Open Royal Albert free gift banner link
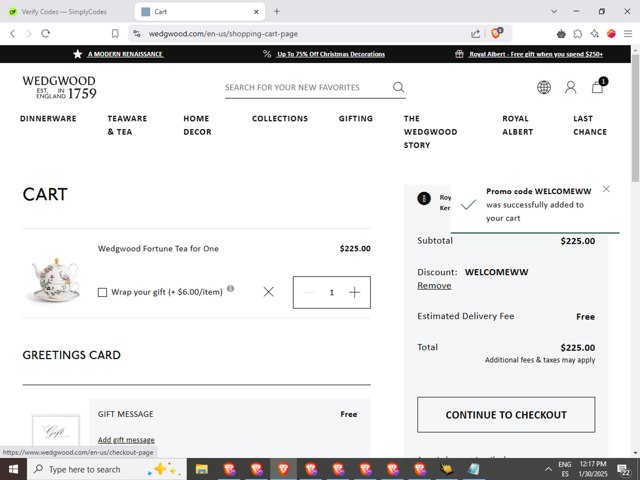This screenshot has width=640, height=480. click(536, 54)
